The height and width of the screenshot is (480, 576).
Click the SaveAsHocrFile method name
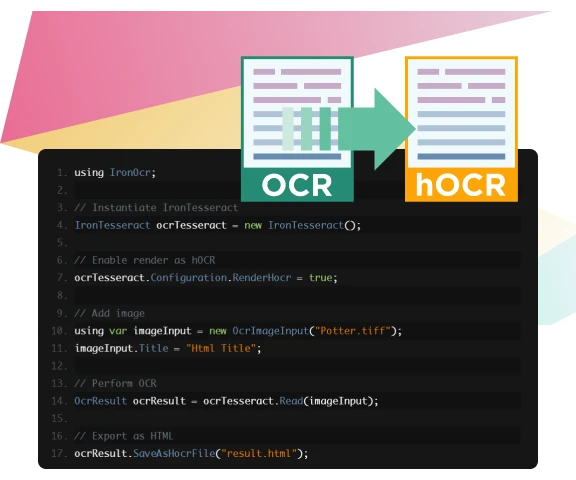click(x=174, y=453)
